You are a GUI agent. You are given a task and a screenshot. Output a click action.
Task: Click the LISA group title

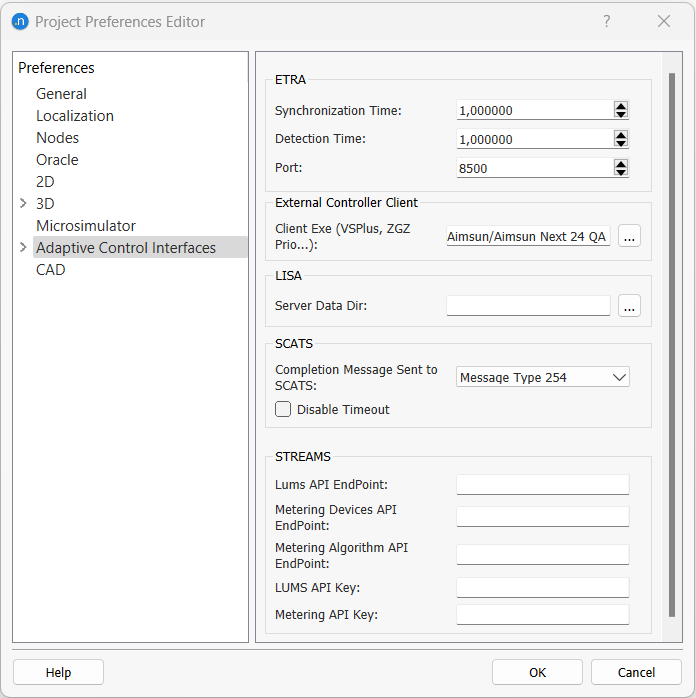[x=288, y=276]
